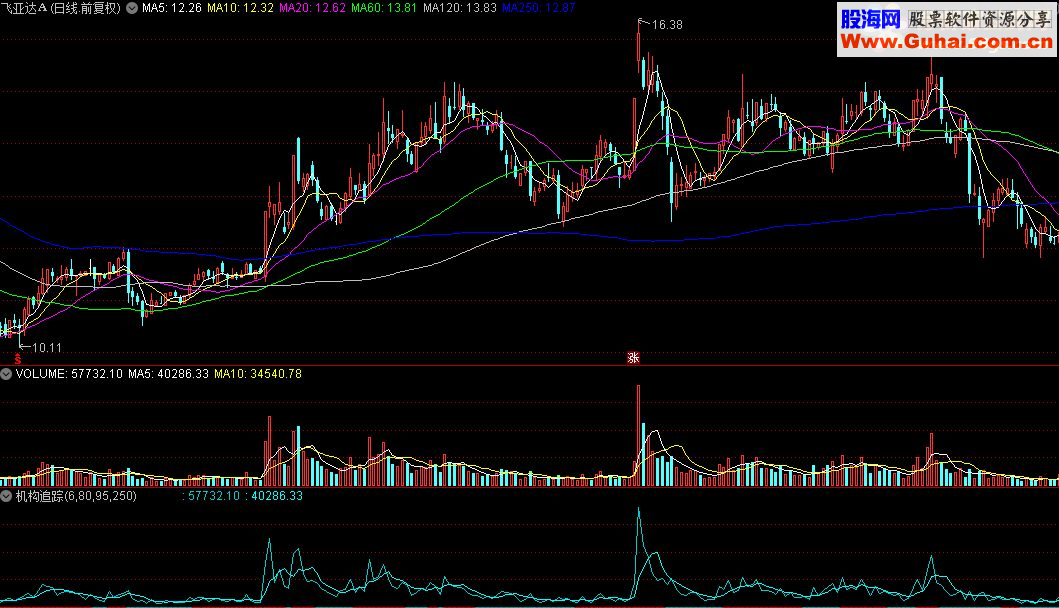Click the red $ marker icon
1059x608 pixels.
point(18,359)
